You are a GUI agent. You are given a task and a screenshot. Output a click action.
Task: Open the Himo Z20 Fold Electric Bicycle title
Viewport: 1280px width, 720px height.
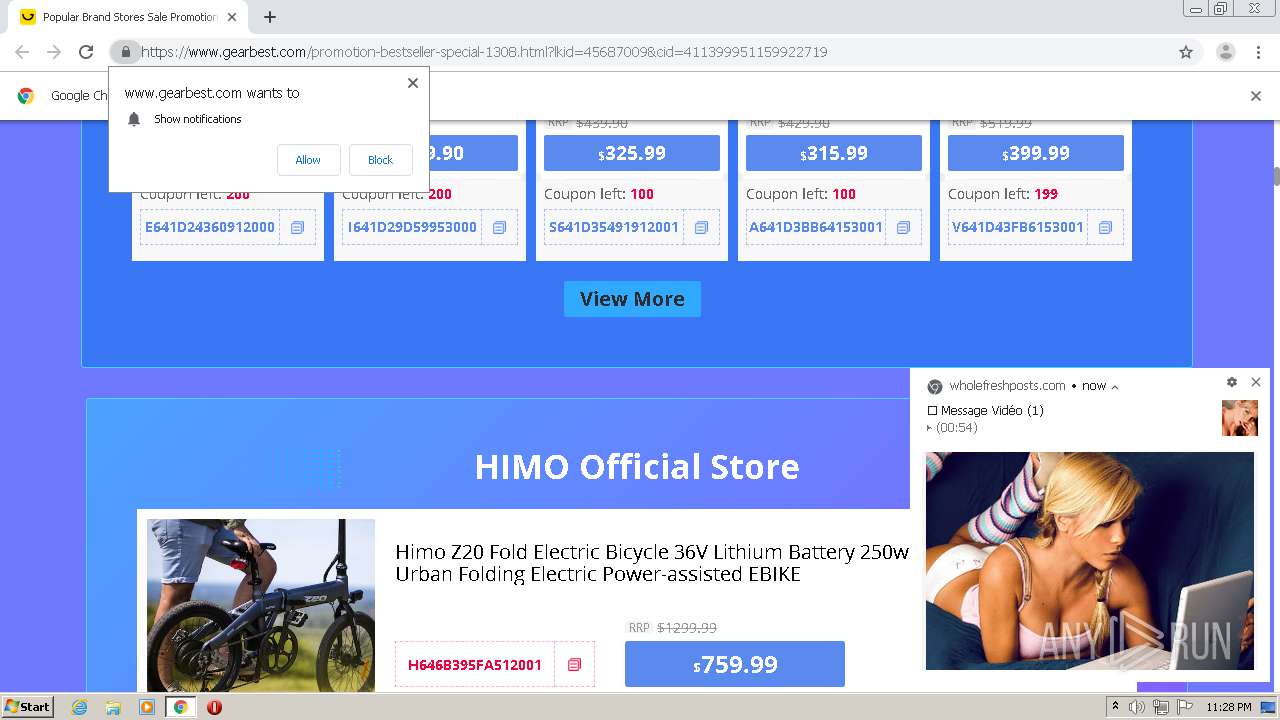click(652, 563)
